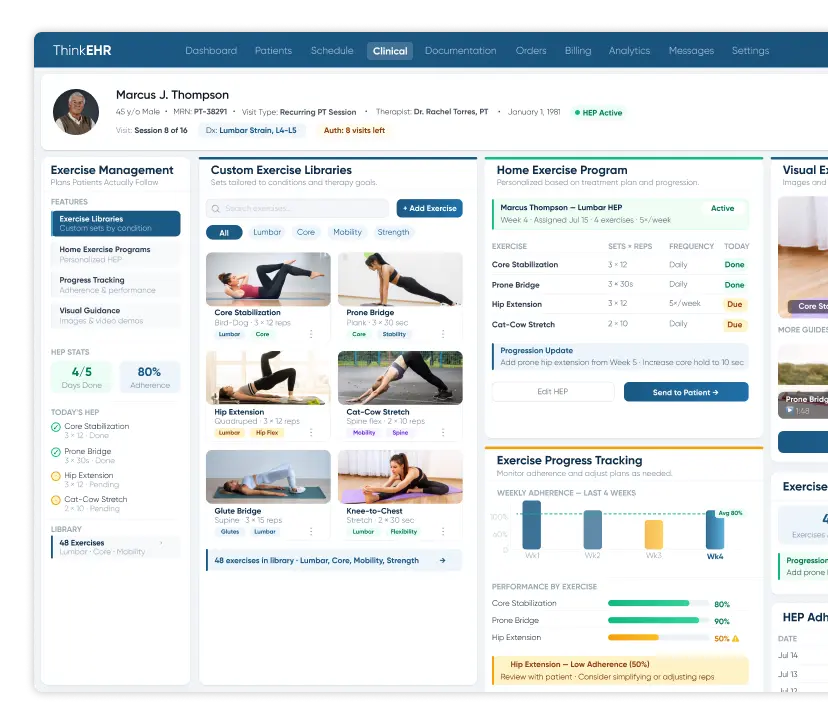Click the Wk4 bar in adherence chart
This screenshot has height=724, width=828.
[715, 530]
